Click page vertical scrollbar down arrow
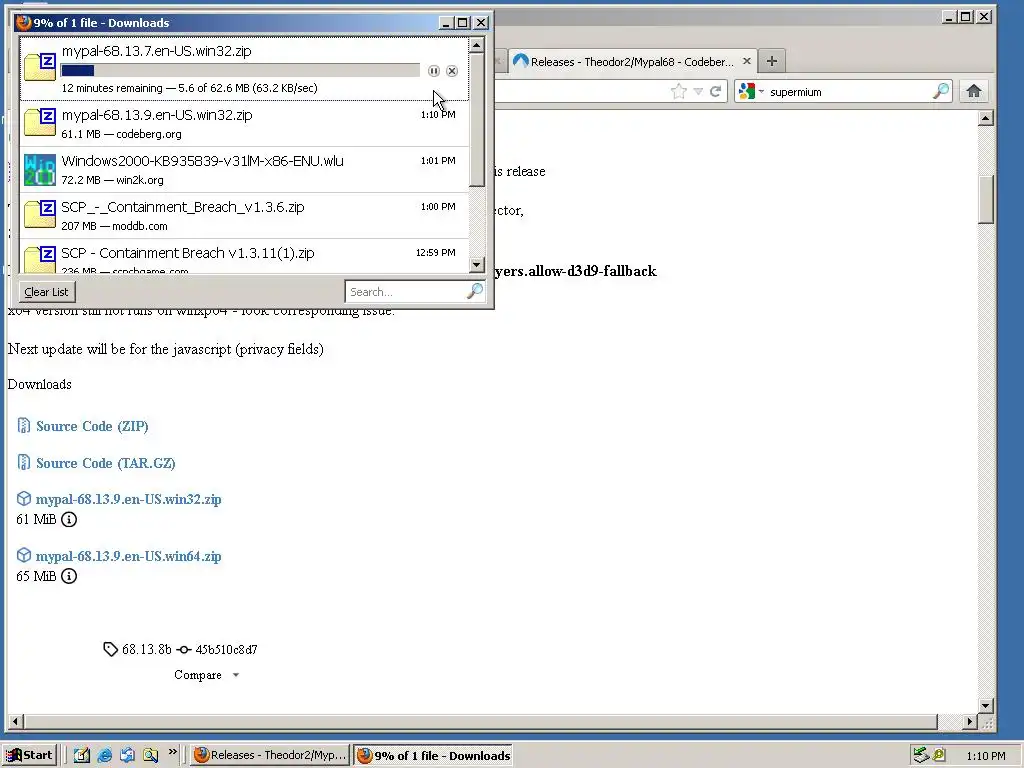Image resolution: width=1024 pixels, height=768 pixels. pyautogui.click(x=986, y=705)
